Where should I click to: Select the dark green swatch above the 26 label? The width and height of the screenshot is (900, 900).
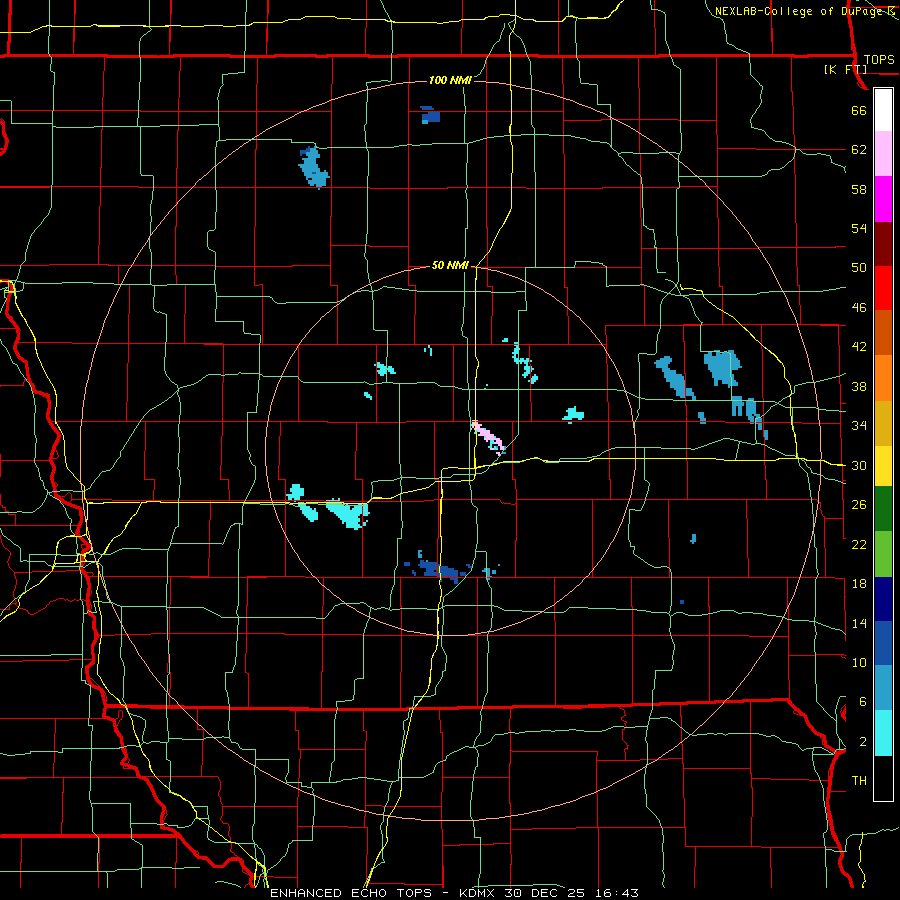click(x=883, y=509)
